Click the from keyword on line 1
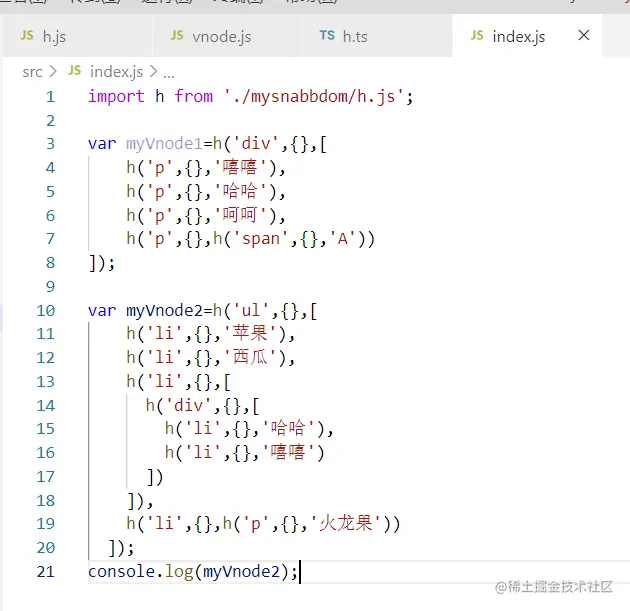 click(193, 97)
